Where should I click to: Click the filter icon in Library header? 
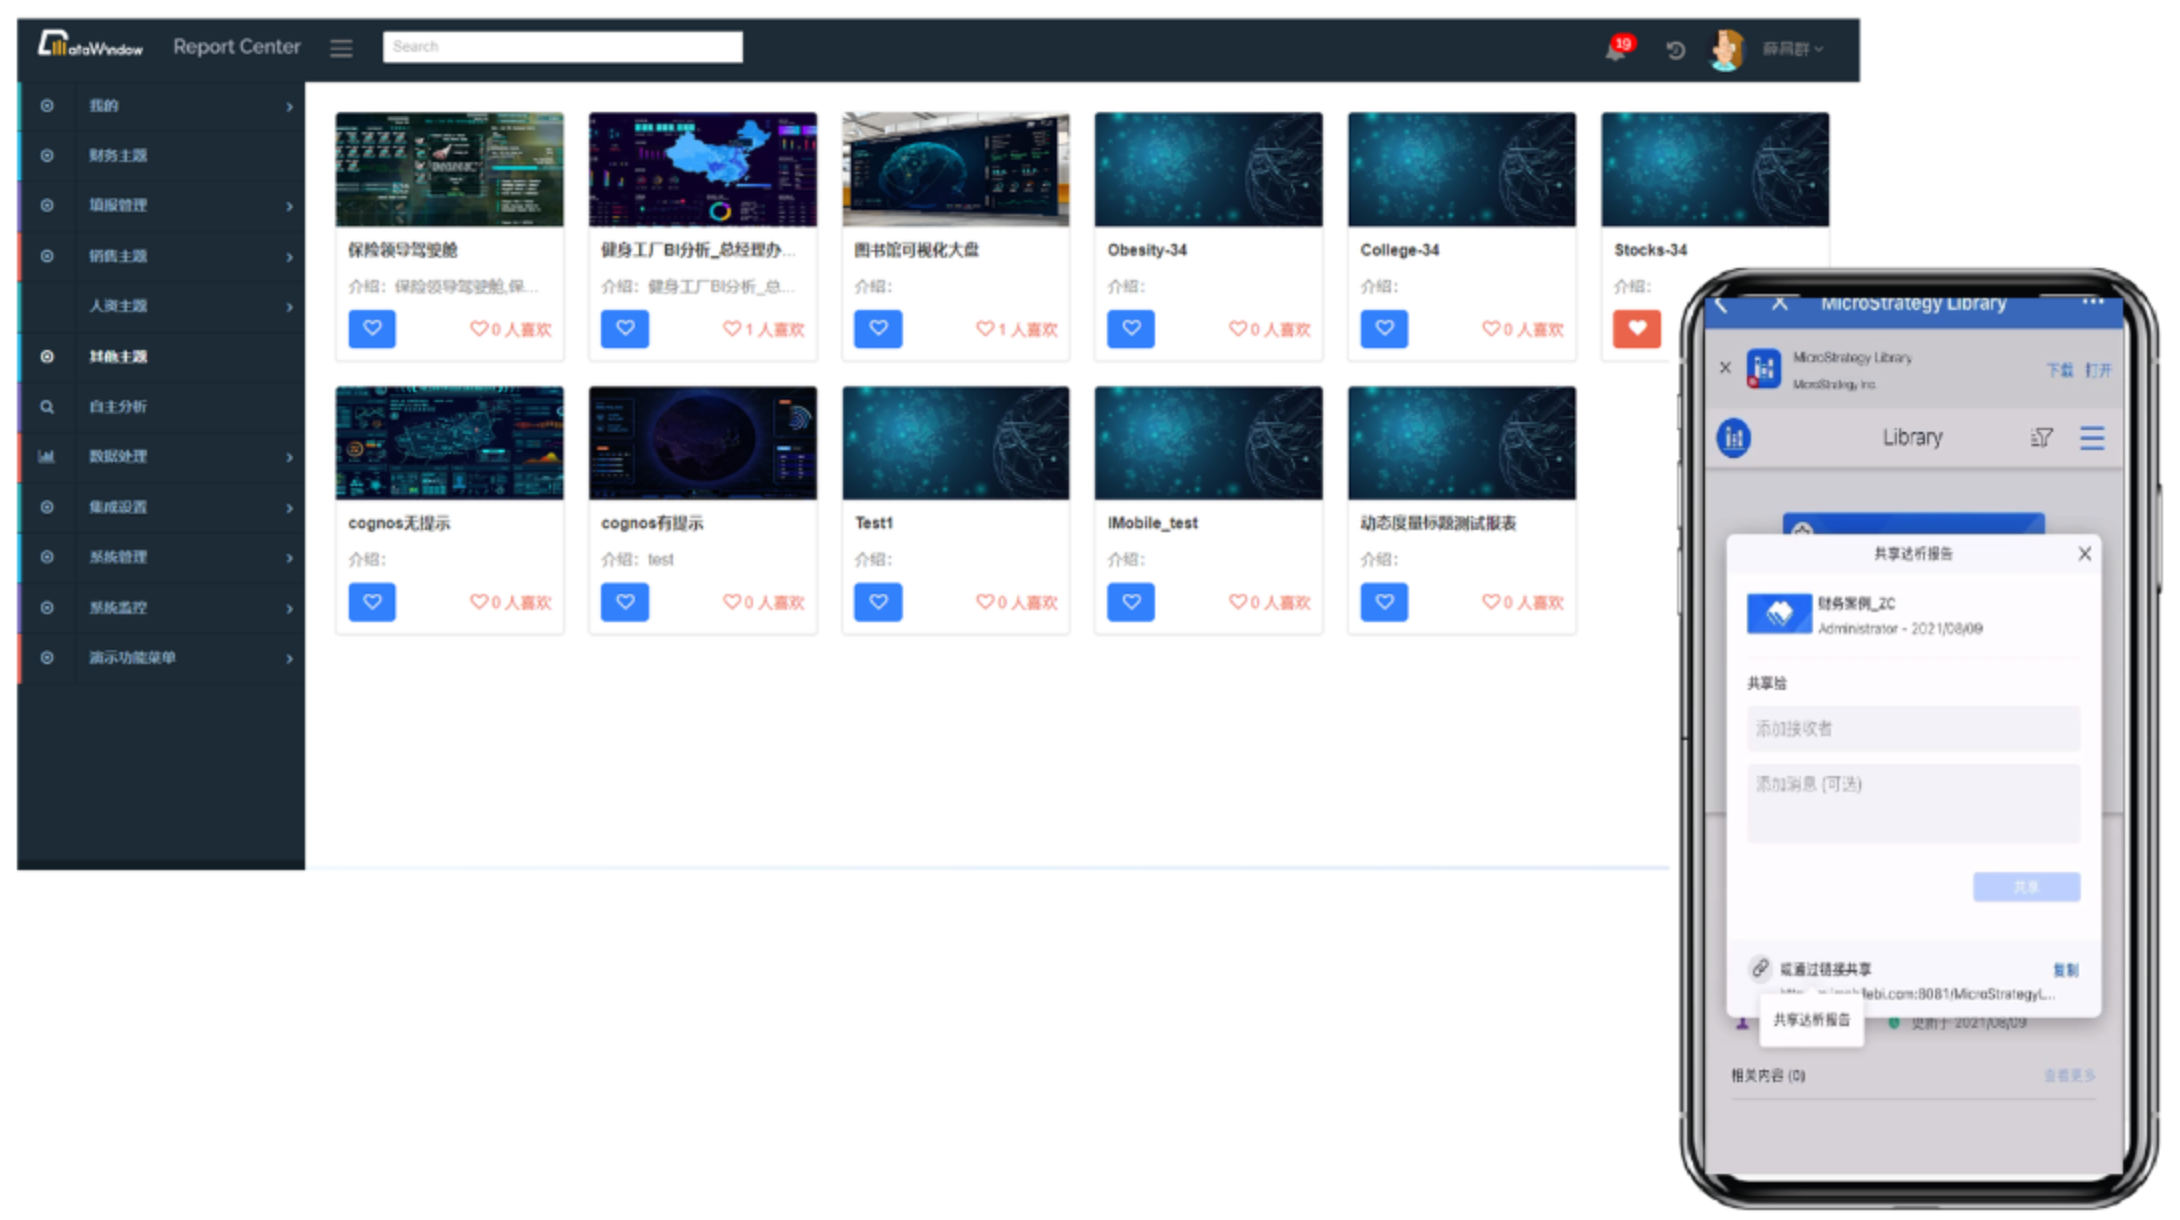tap(2041, 438)
